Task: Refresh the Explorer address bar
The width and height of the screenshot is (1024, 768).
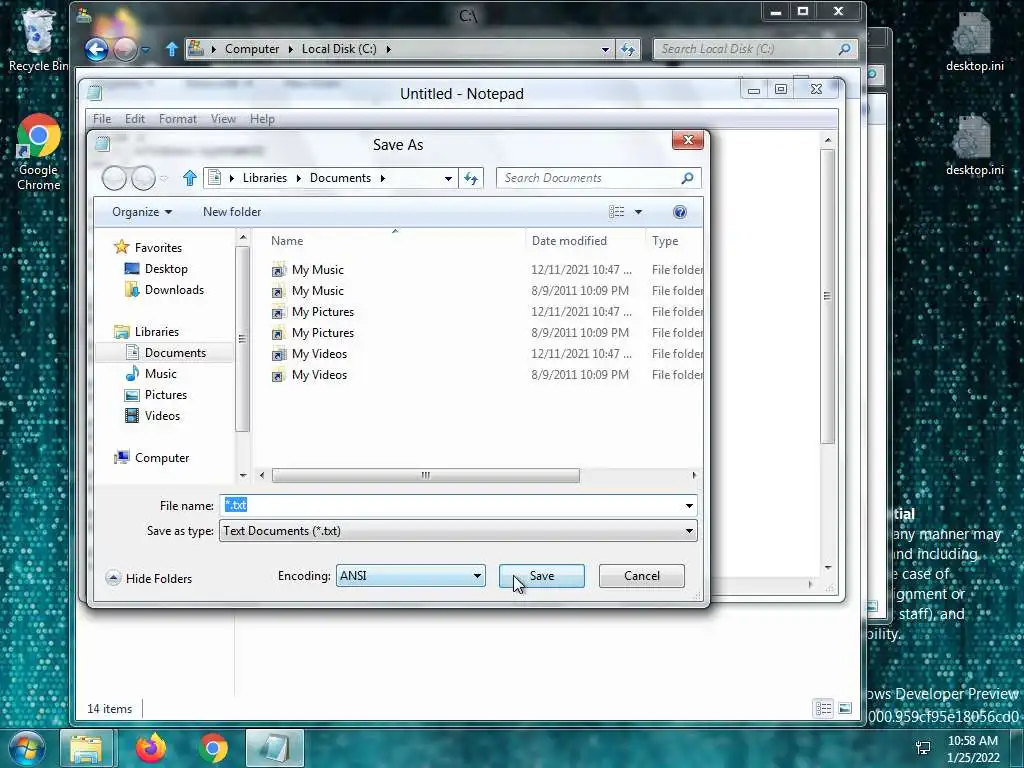Action: click(628, 49)
